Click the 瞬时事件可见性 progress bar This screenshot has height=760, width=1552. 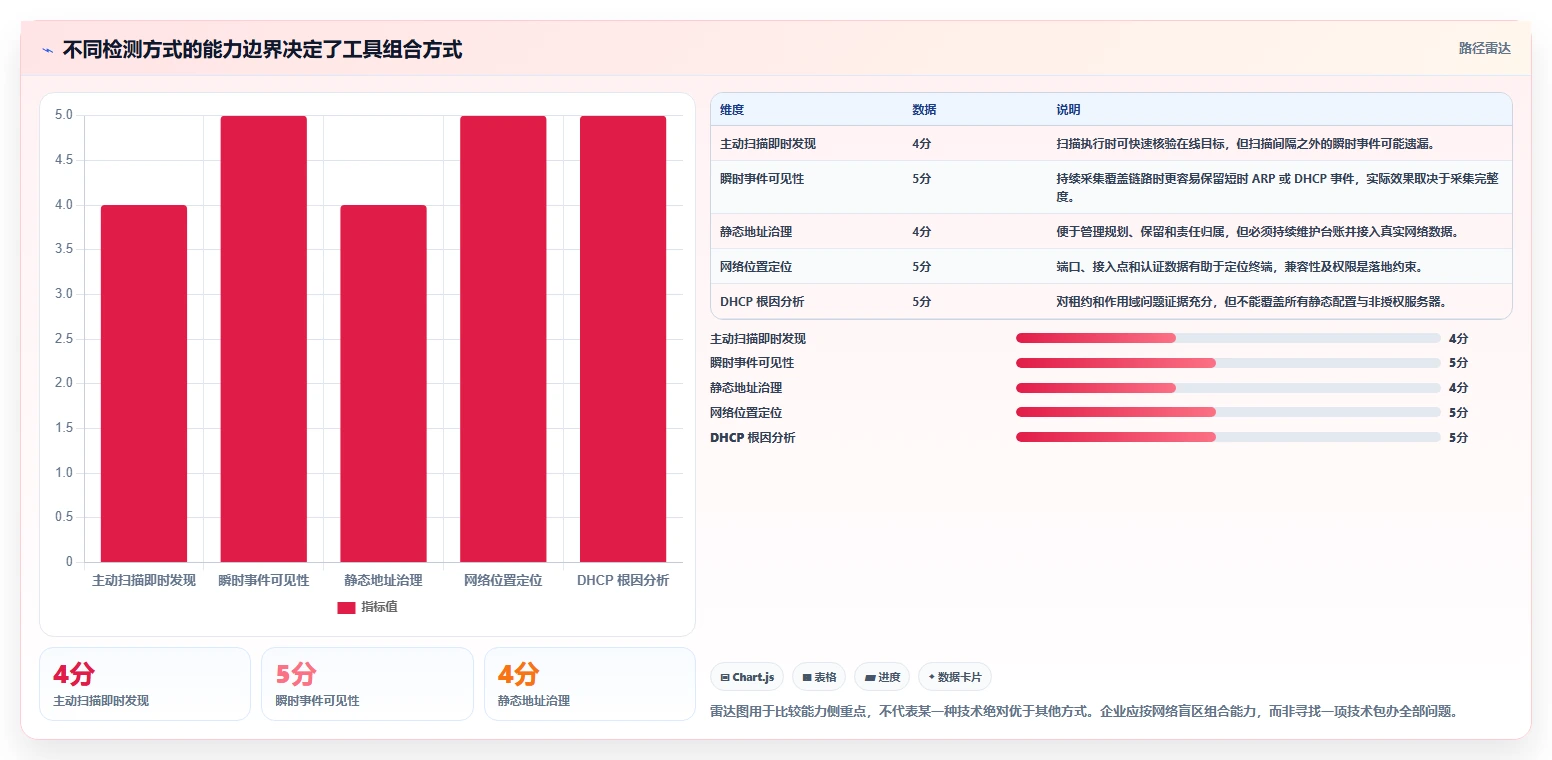click(x=1228, y=363)
